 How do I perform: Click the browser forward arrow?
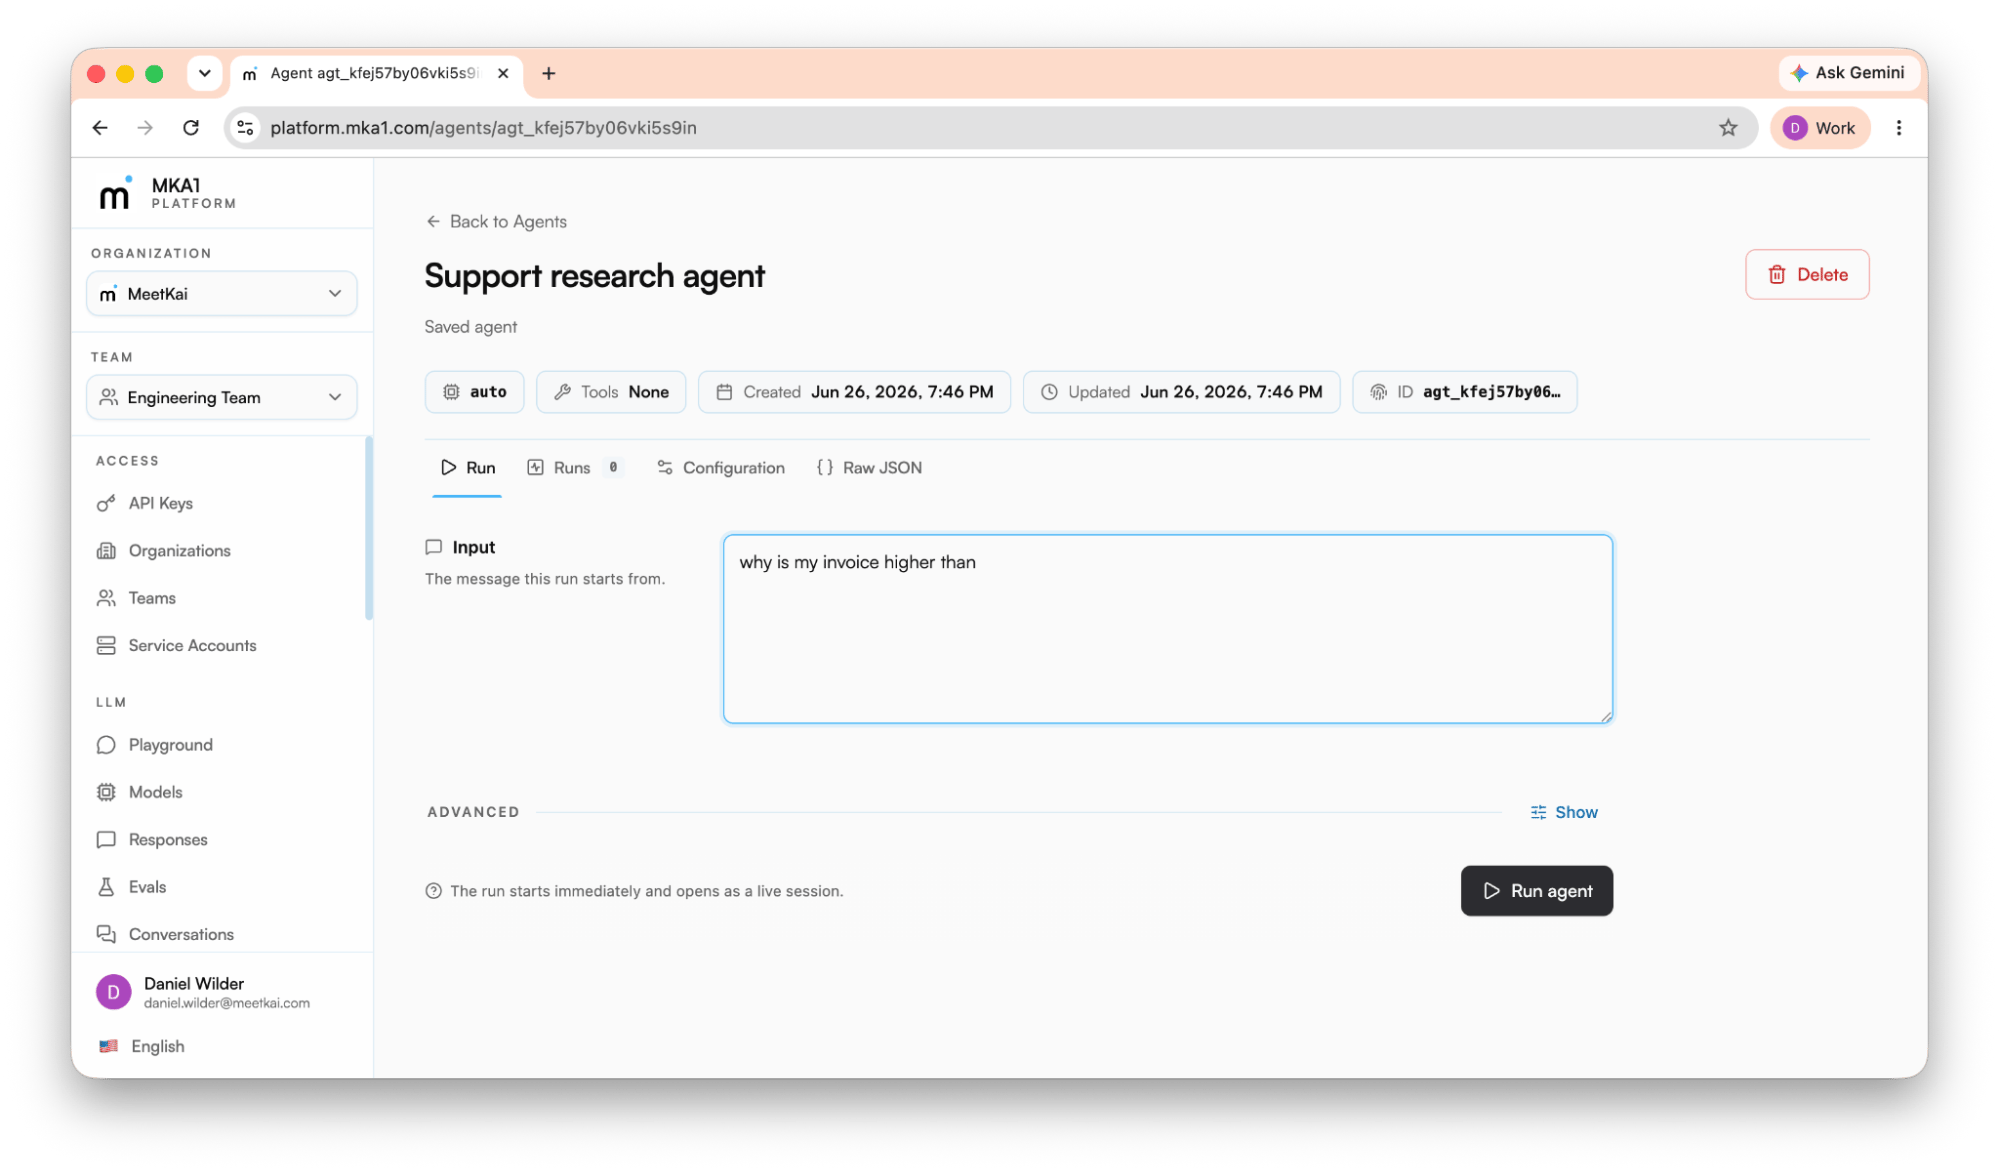click(145, 128)
